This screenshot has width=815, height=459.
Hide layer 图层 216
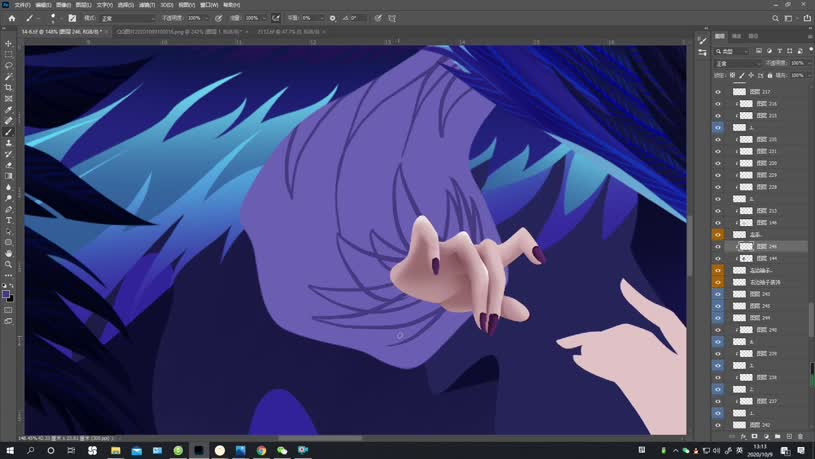(x=718, y=103)
